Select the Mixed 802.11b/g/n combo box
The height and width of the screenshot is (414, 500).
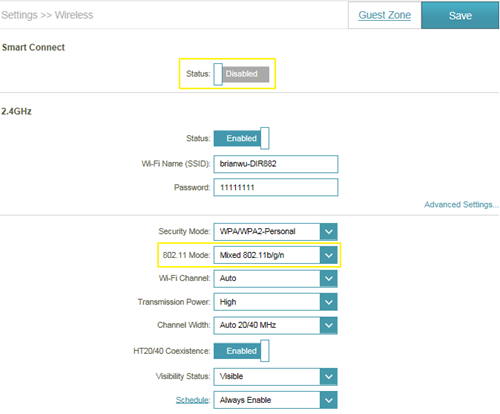click(x=275, y=255)
